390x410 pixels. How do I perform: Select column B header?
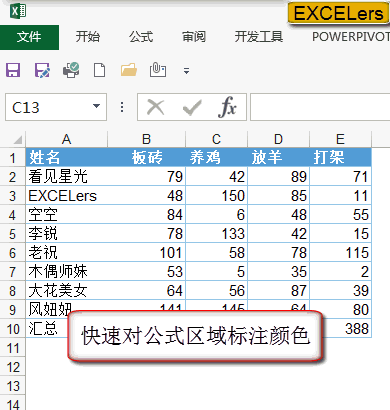coord(146,139)
